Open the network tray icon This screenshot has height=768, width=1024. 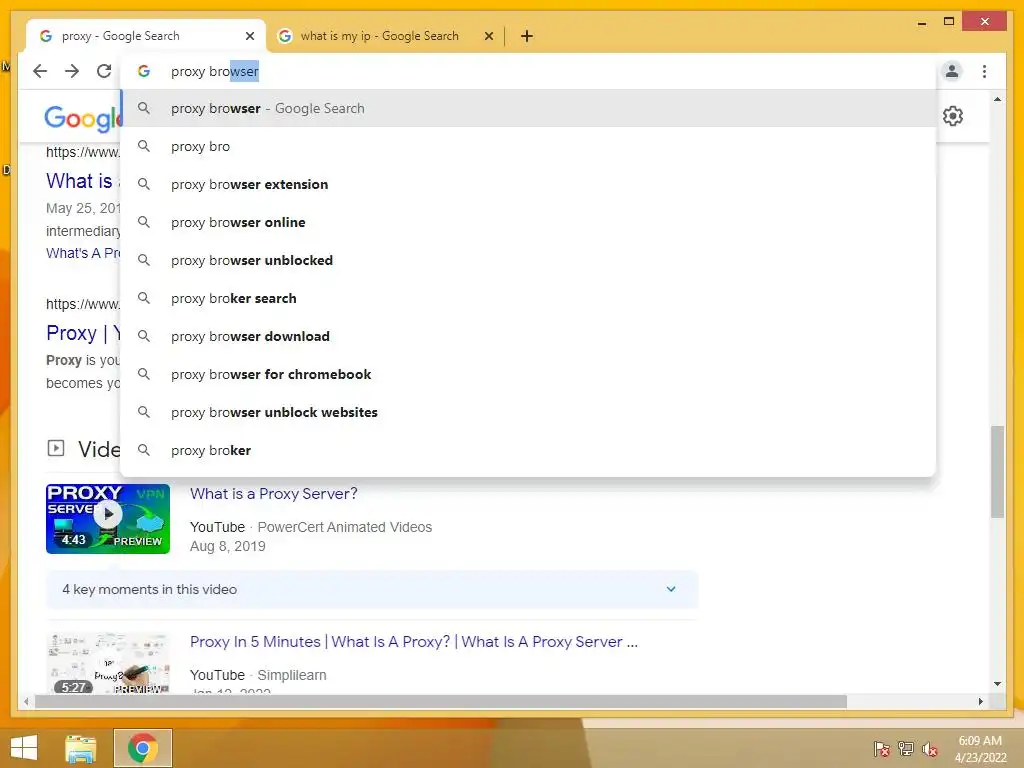pos(906,749)
